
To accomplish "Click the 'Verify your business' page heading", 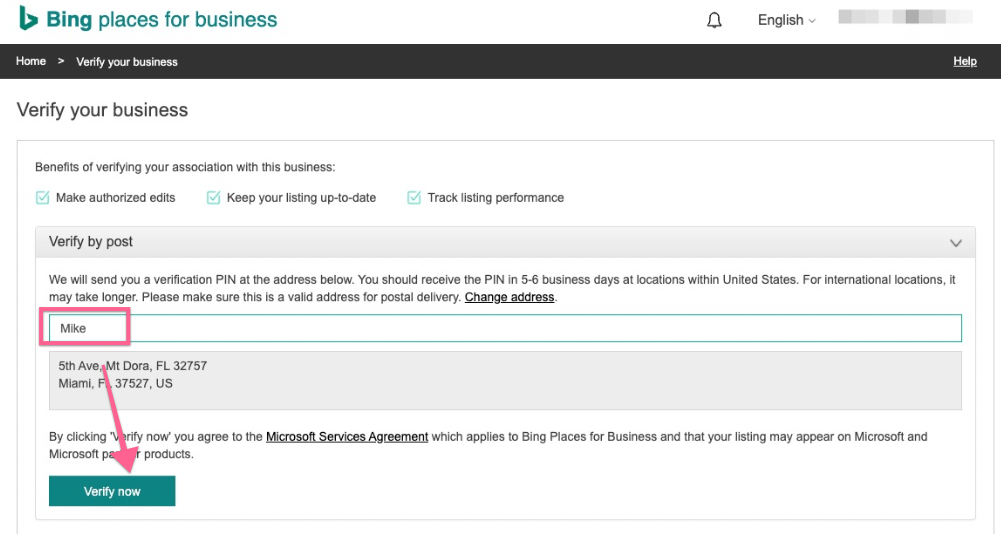I will tap(102, 110).
